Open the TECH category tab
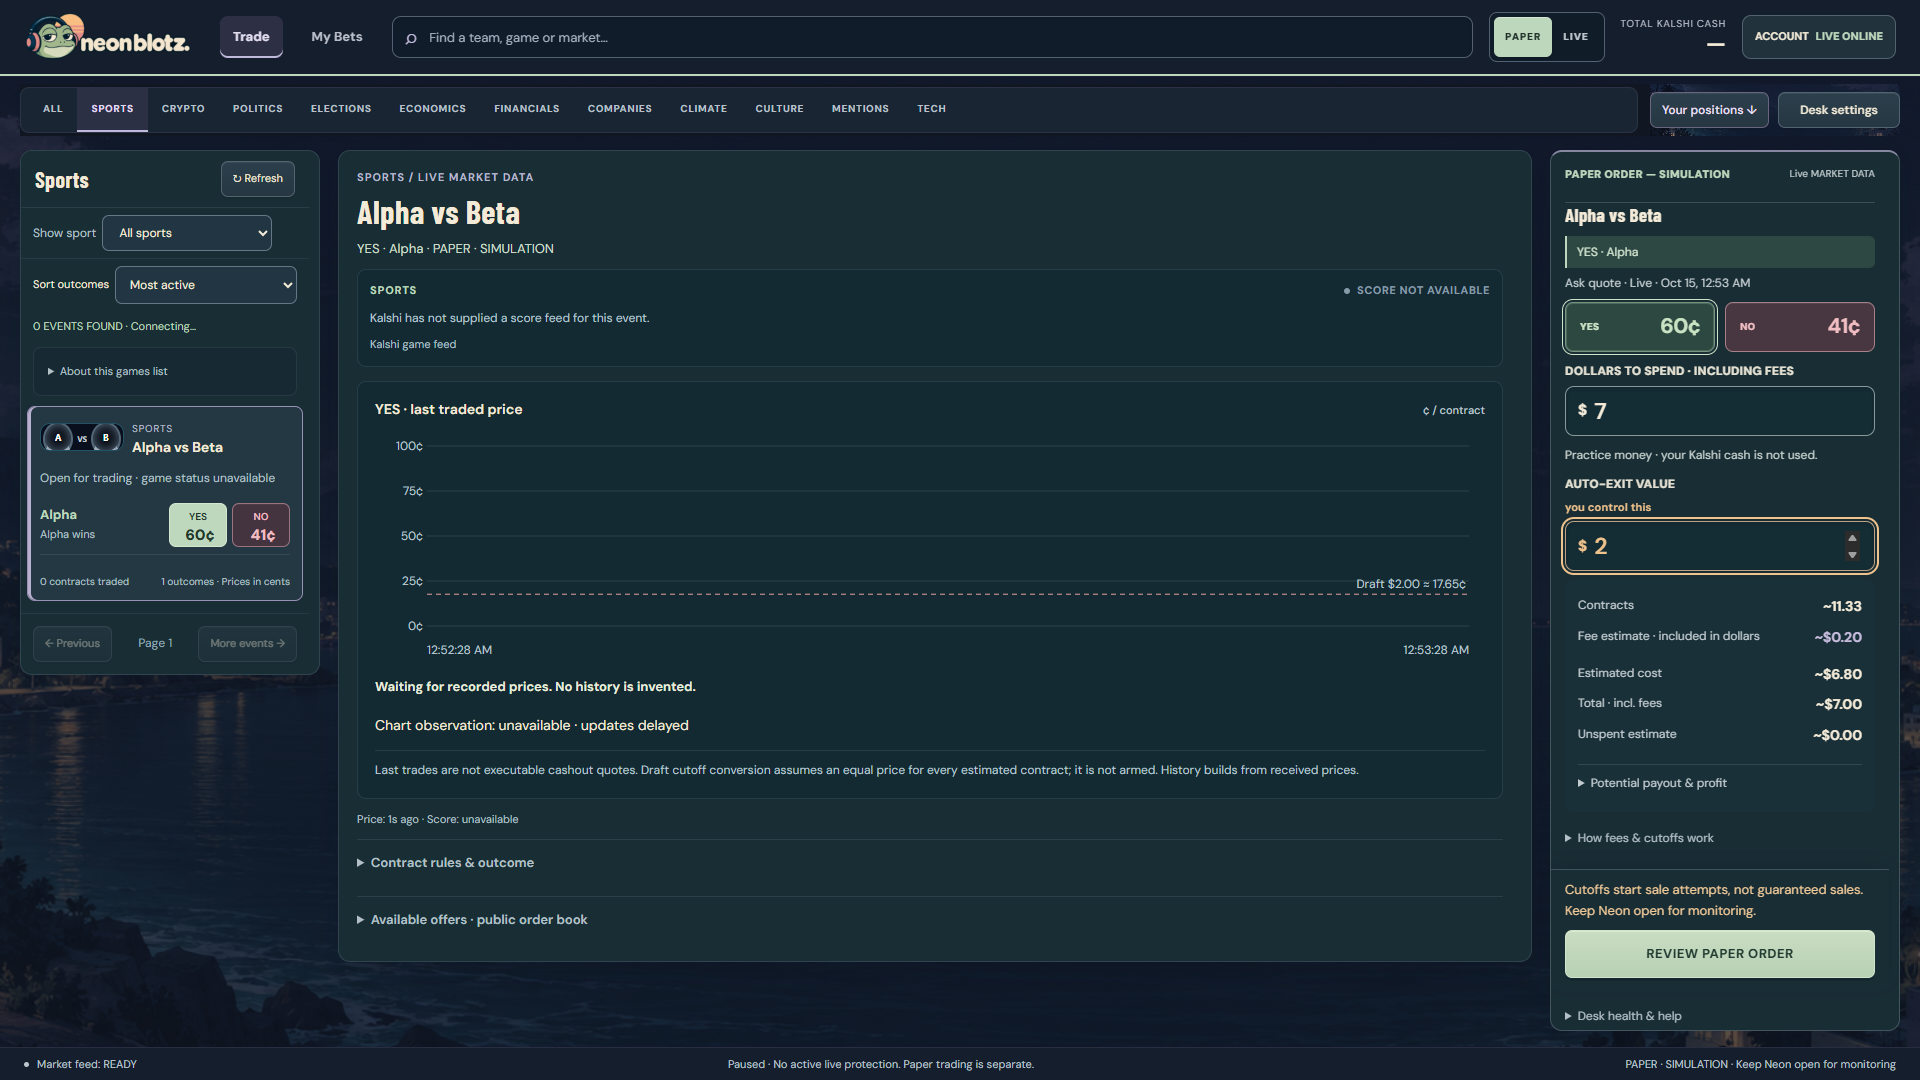Image resolution: width=1920 pixels, height=1080 pixels. coord(931,109)
